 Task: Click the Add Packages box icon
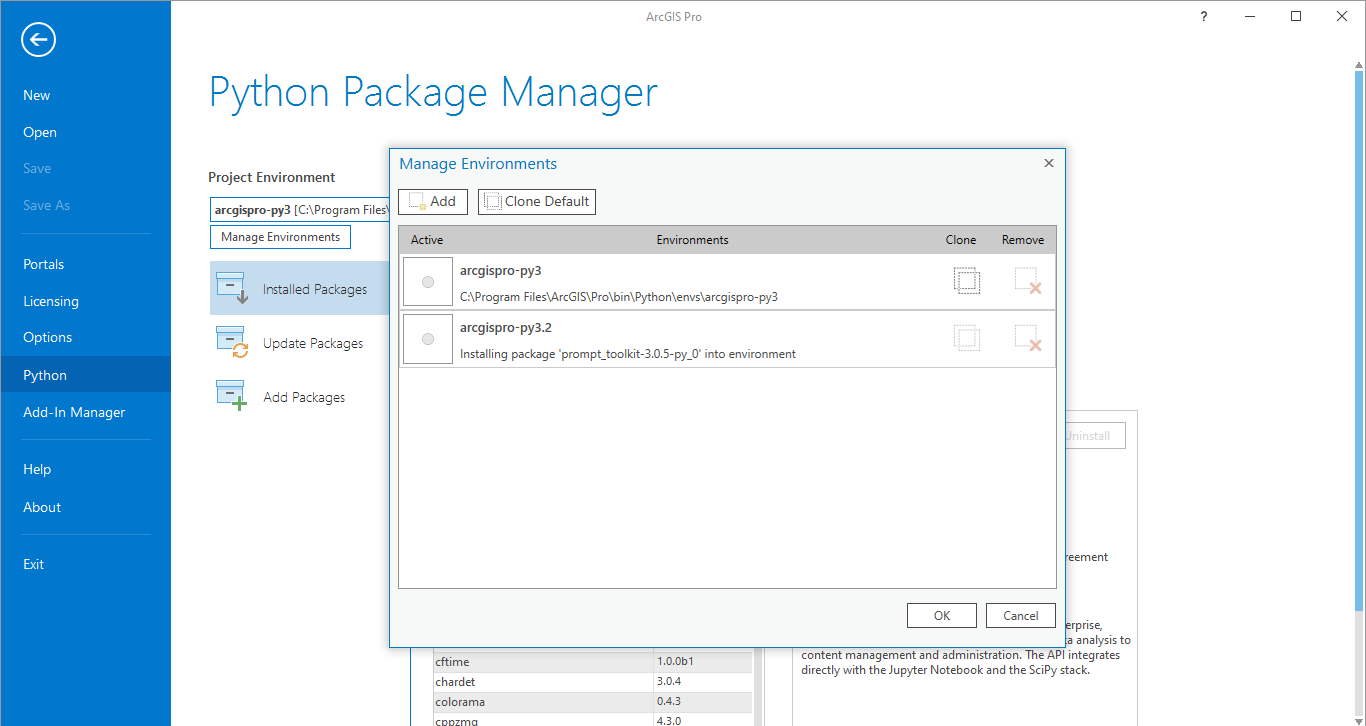(232, 396)
